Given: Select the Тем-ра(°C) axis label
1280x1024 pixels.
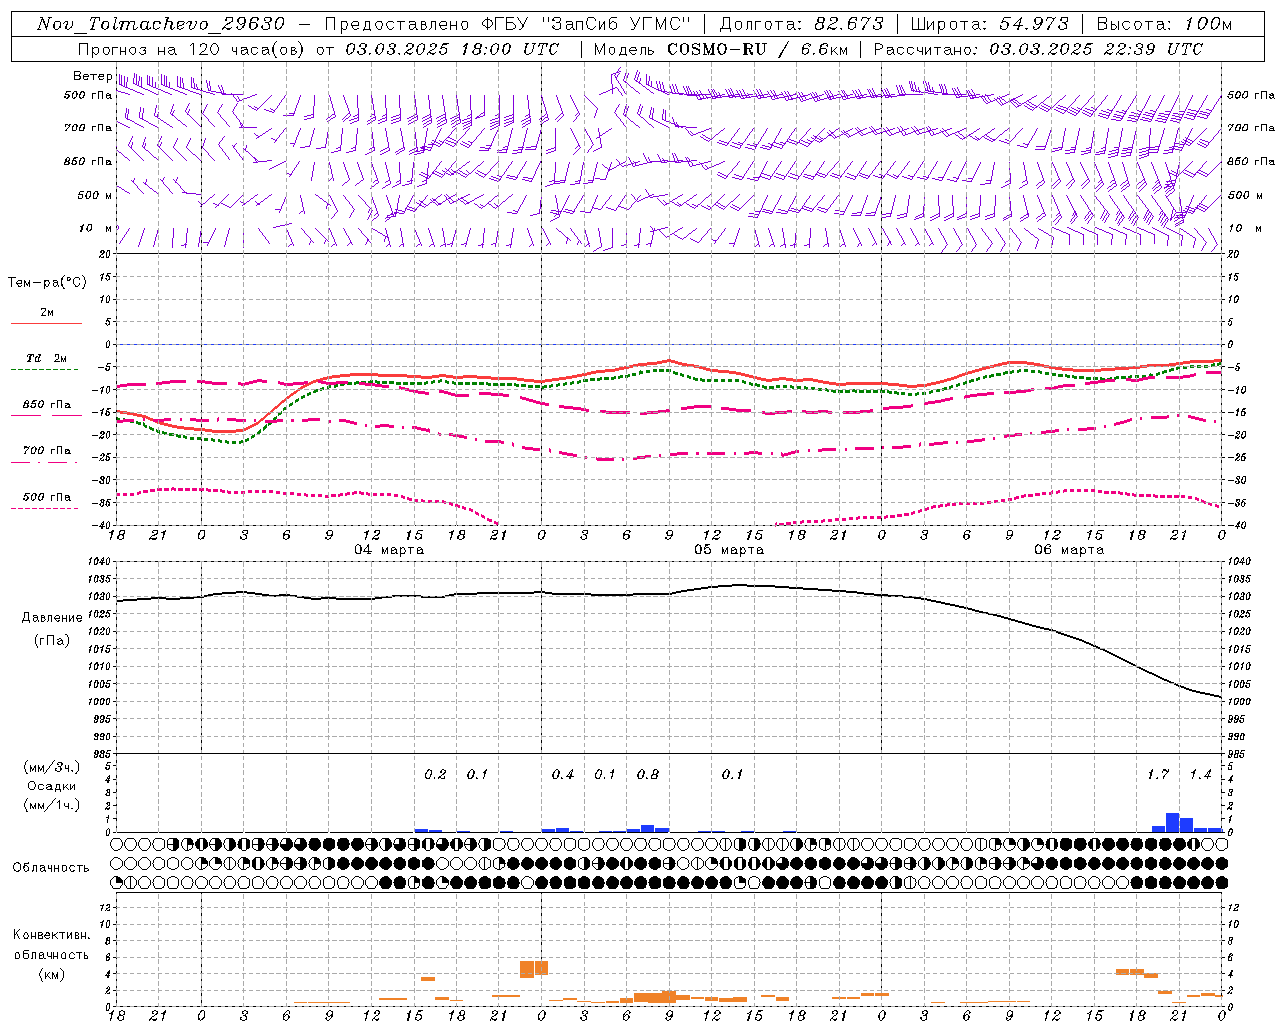Looking at the screenshot, I should 47,283.
